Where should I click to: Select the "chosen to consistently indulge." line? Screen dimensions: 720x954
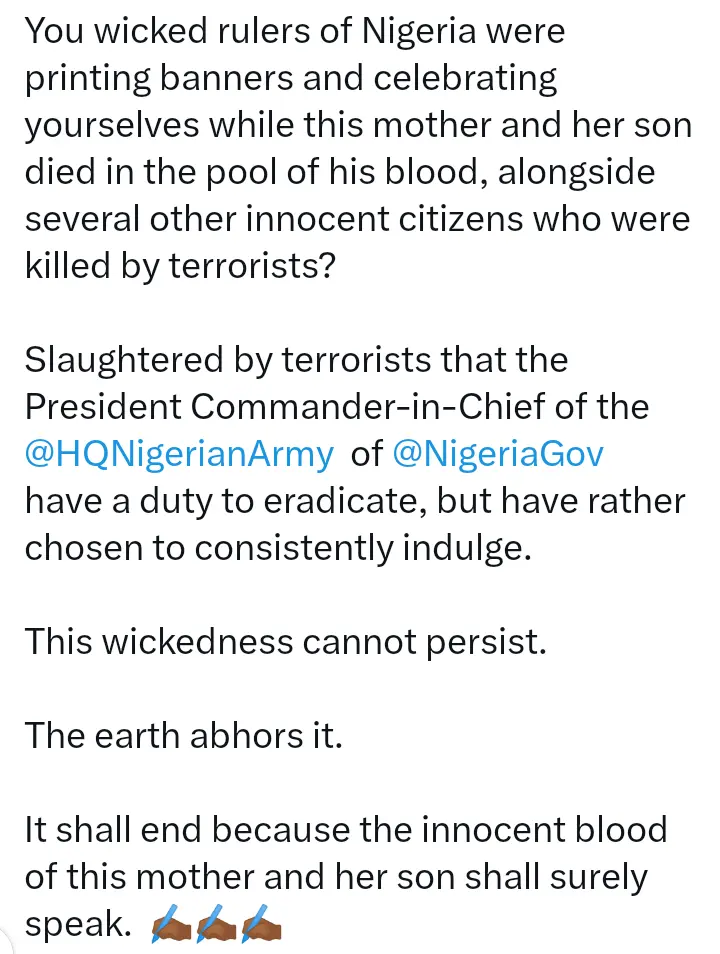(x=277, y=547)
